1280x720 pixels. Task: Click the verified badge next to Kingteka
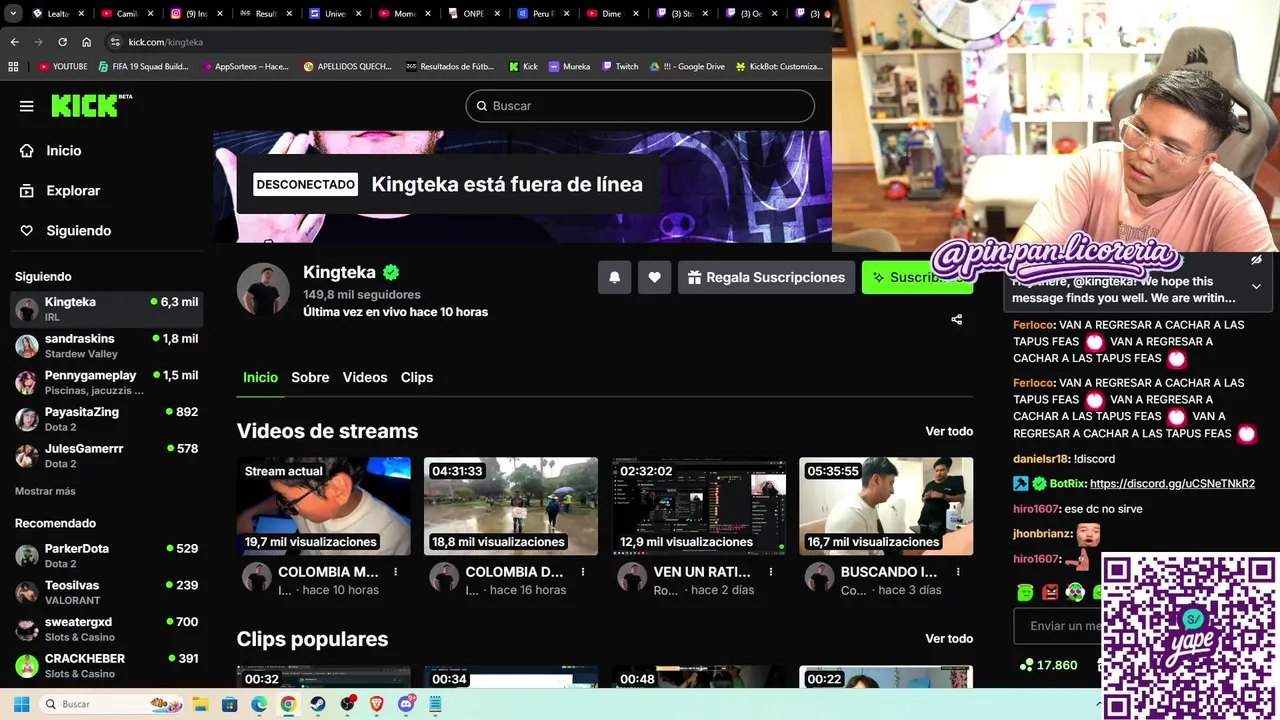tap(391, 272)
